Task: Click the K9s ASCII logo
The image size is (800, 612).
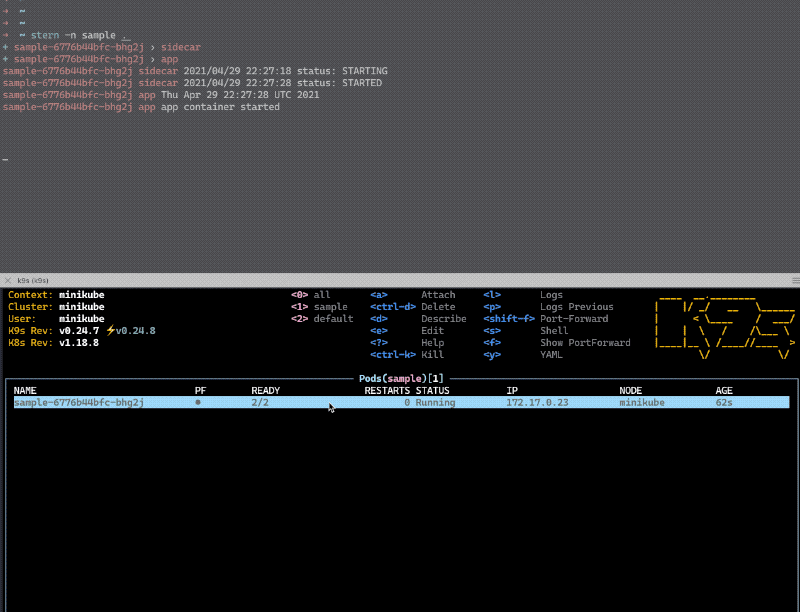Action: click(x=725, y=327)
